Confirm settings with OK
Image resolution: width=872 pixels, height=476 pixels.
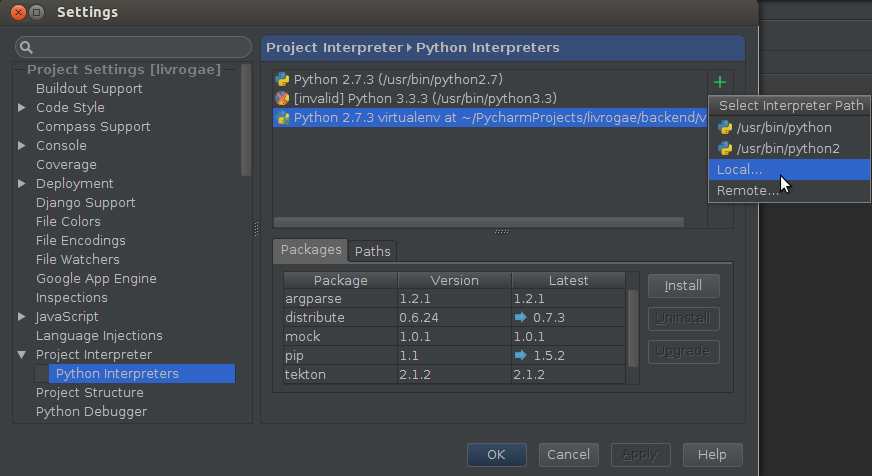pos(497,455)
